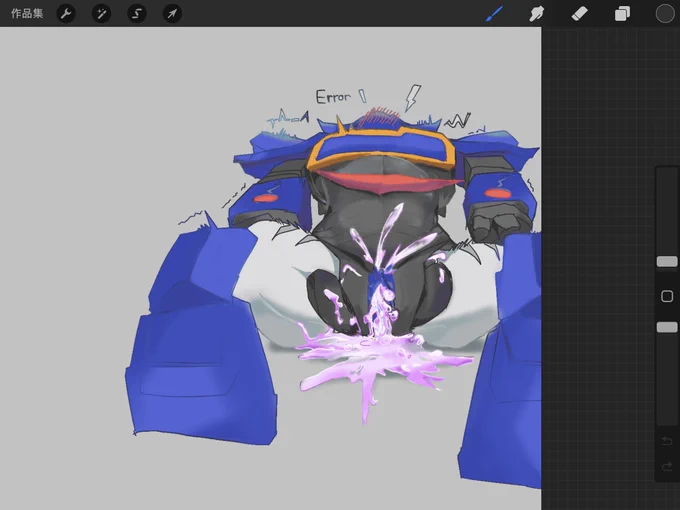Undo the last stroke with the undo arrow
Screen dimensions: 680x510
(x=667, y=441)
